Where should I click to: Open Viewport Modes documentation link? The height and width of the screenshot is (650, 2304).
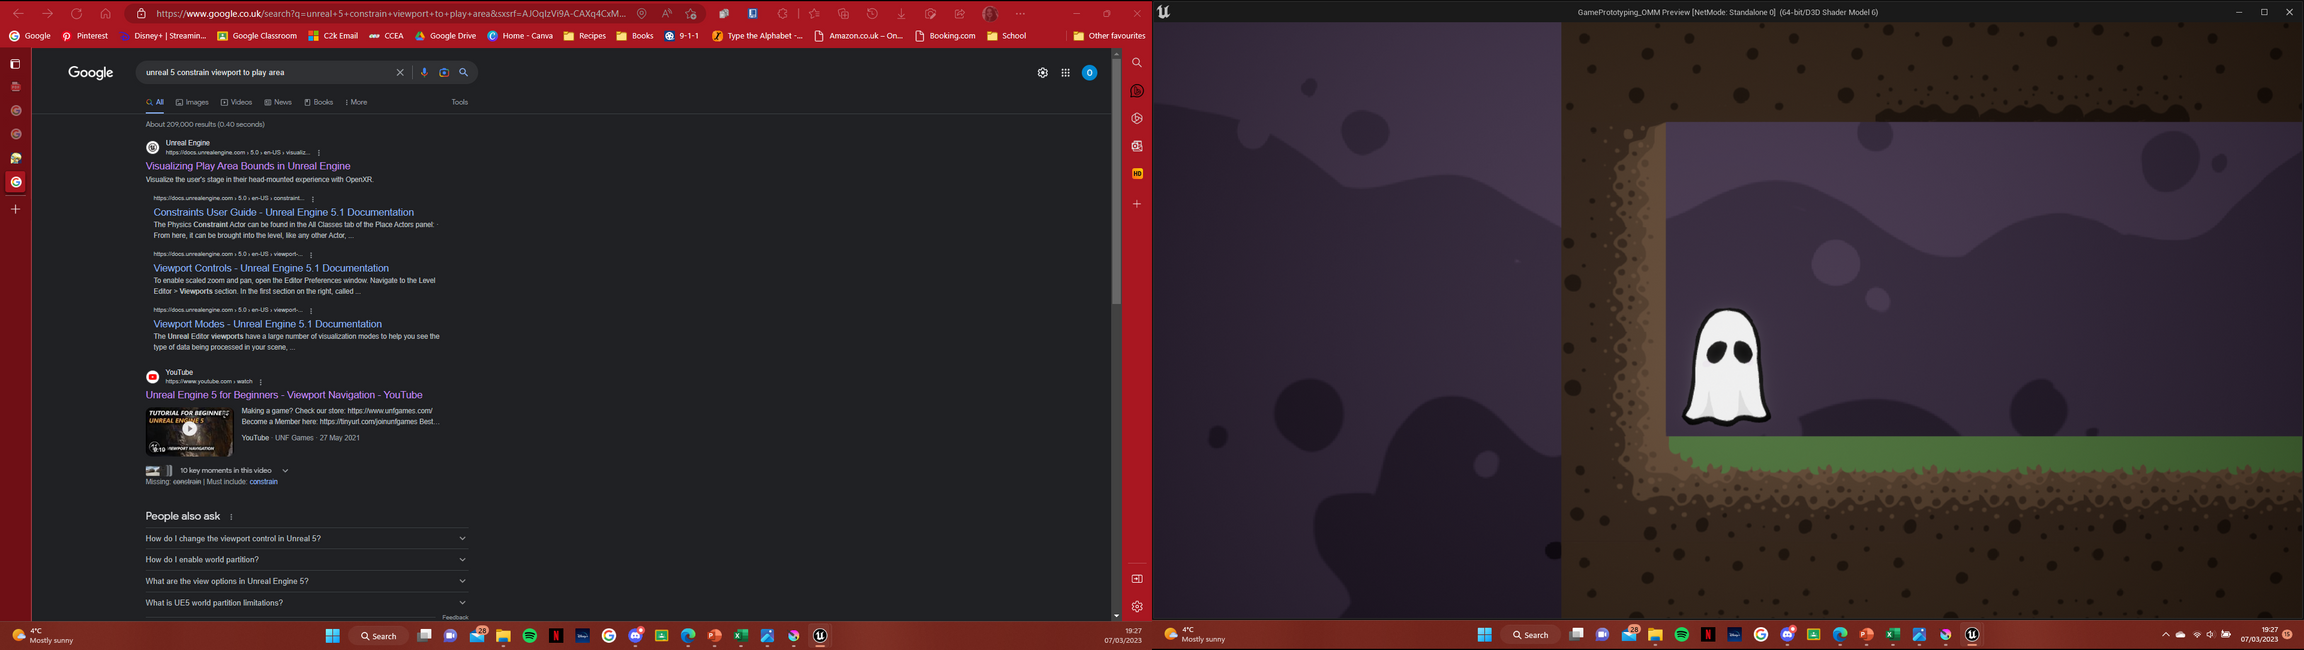coord(267,324)
